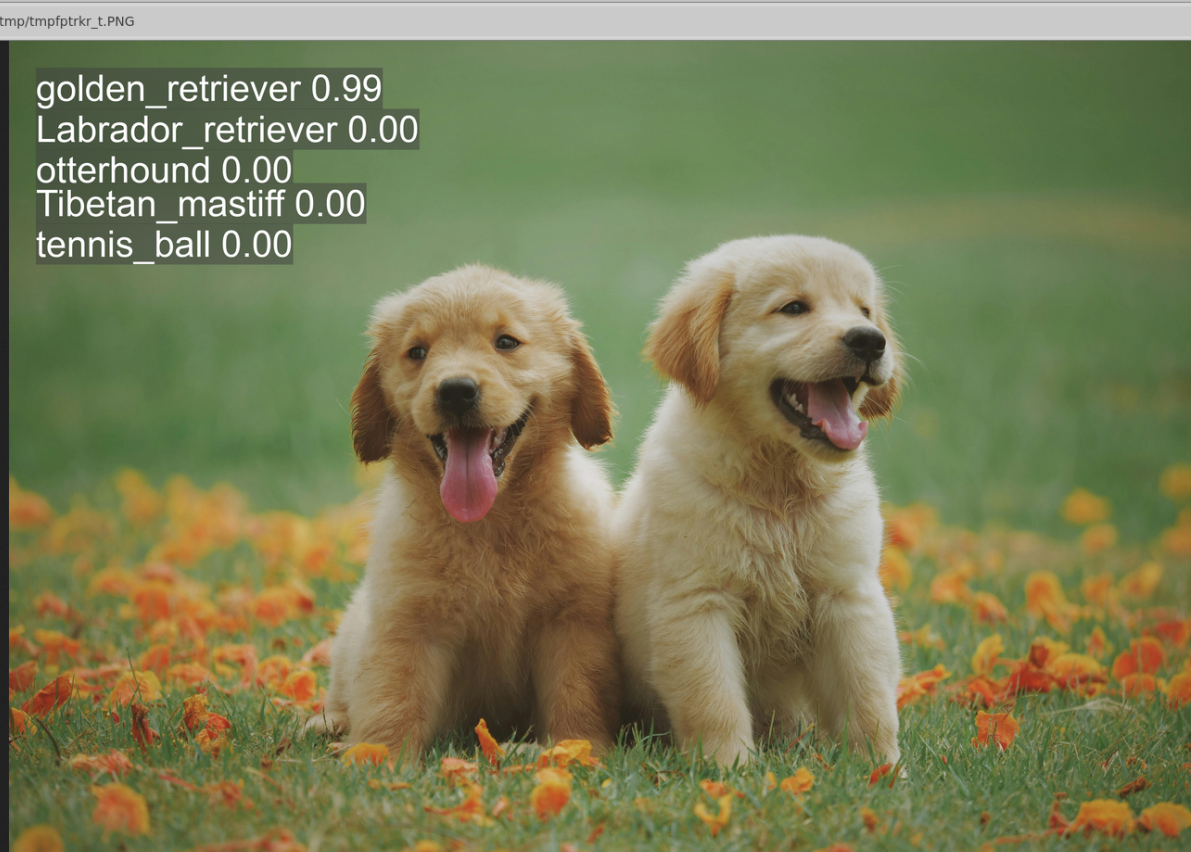Image resolution: width=1191 pixels, height=852 pixels.
Task: Click the tmpfptrkr_t.PNG file name in title bar
Action: pyautogui.click(x=68, y=21)
